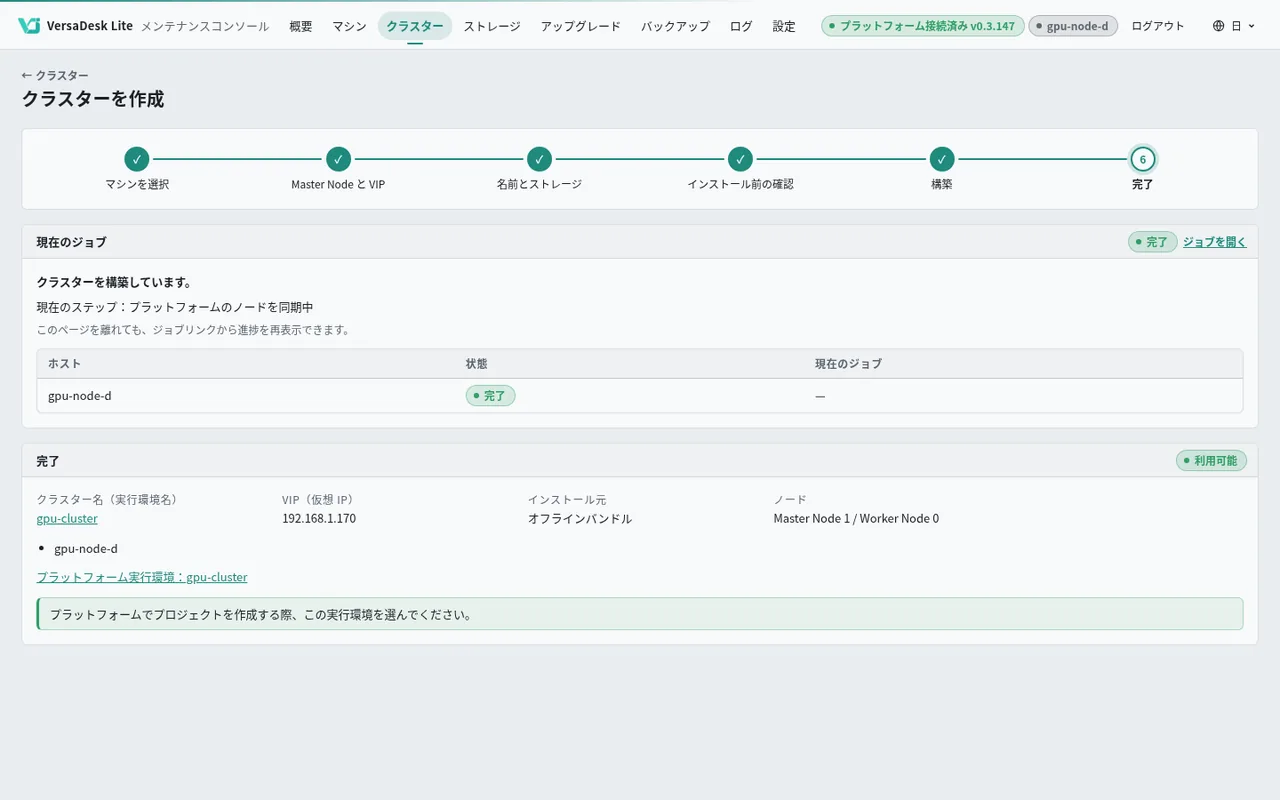Click the プラットフォーム接続済み v0.3.147 badge

click(x=923, y=26)
